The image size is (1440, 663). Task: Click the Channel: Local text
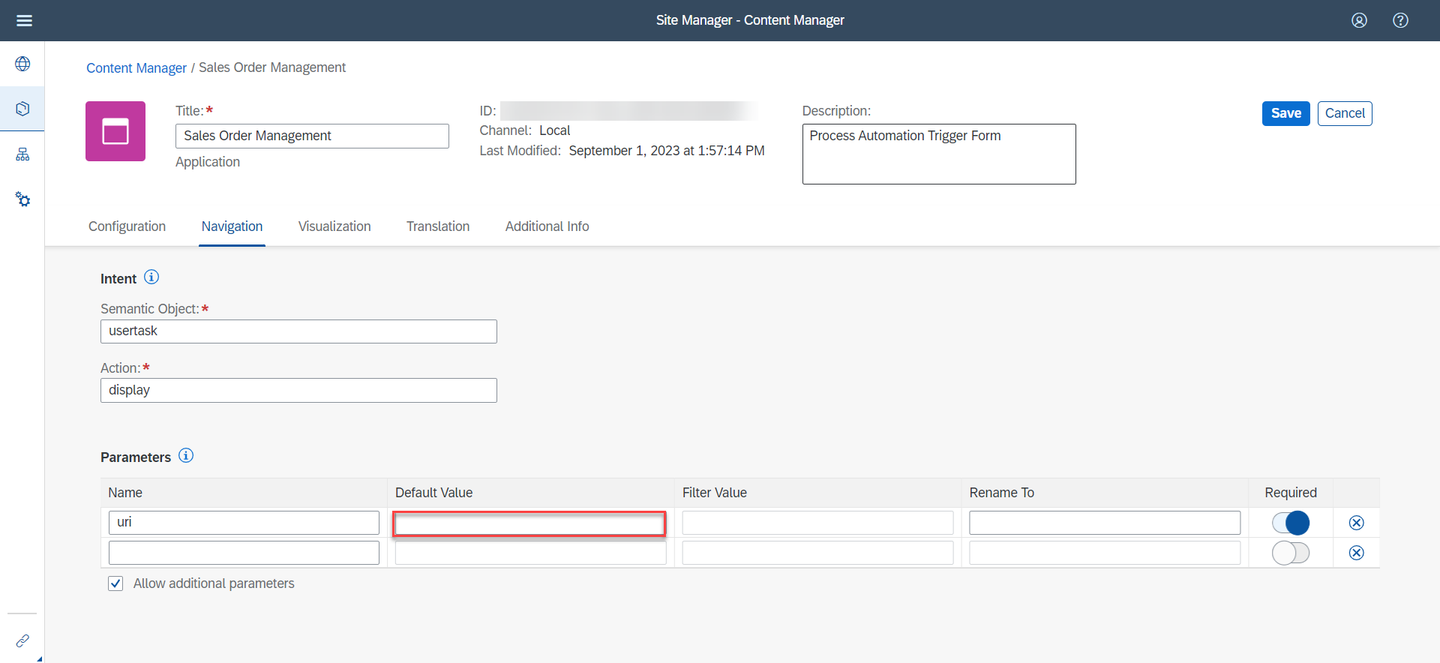click(525, 130)
